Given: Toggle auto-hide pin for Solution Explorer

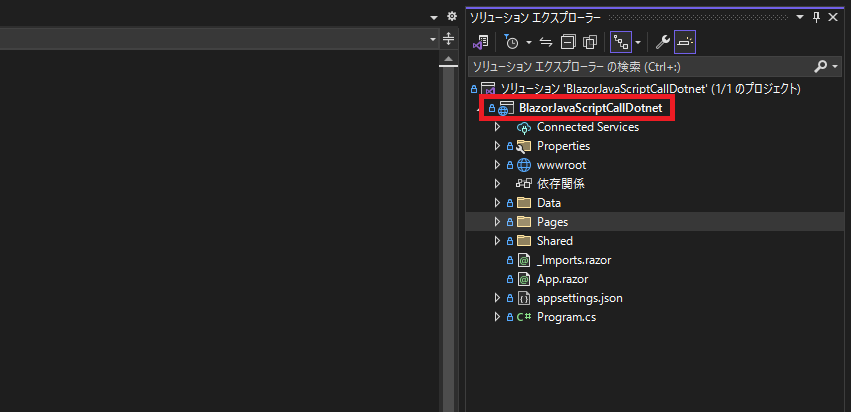Looking at the screenshot, I should (x=817, y=18).
